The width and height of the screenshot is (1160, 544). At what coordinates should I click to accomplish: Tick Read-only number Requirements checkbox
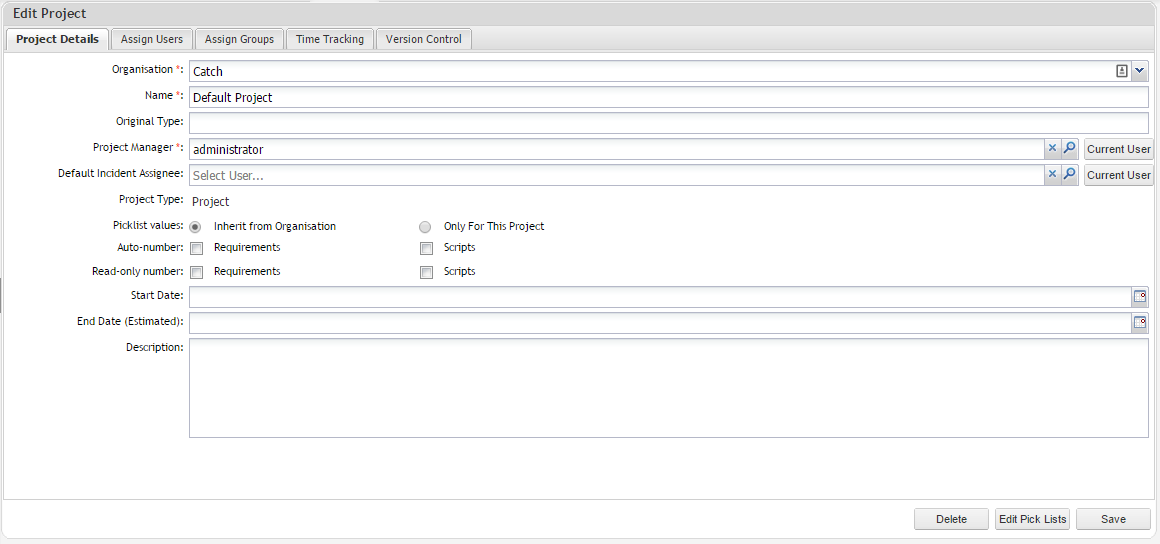197,272
